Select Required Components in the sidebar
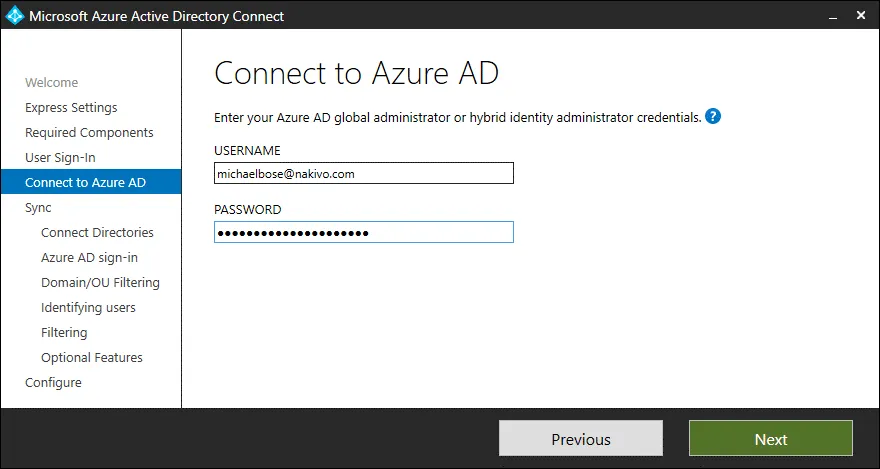880x469 pixels. (x=89, y=133)
